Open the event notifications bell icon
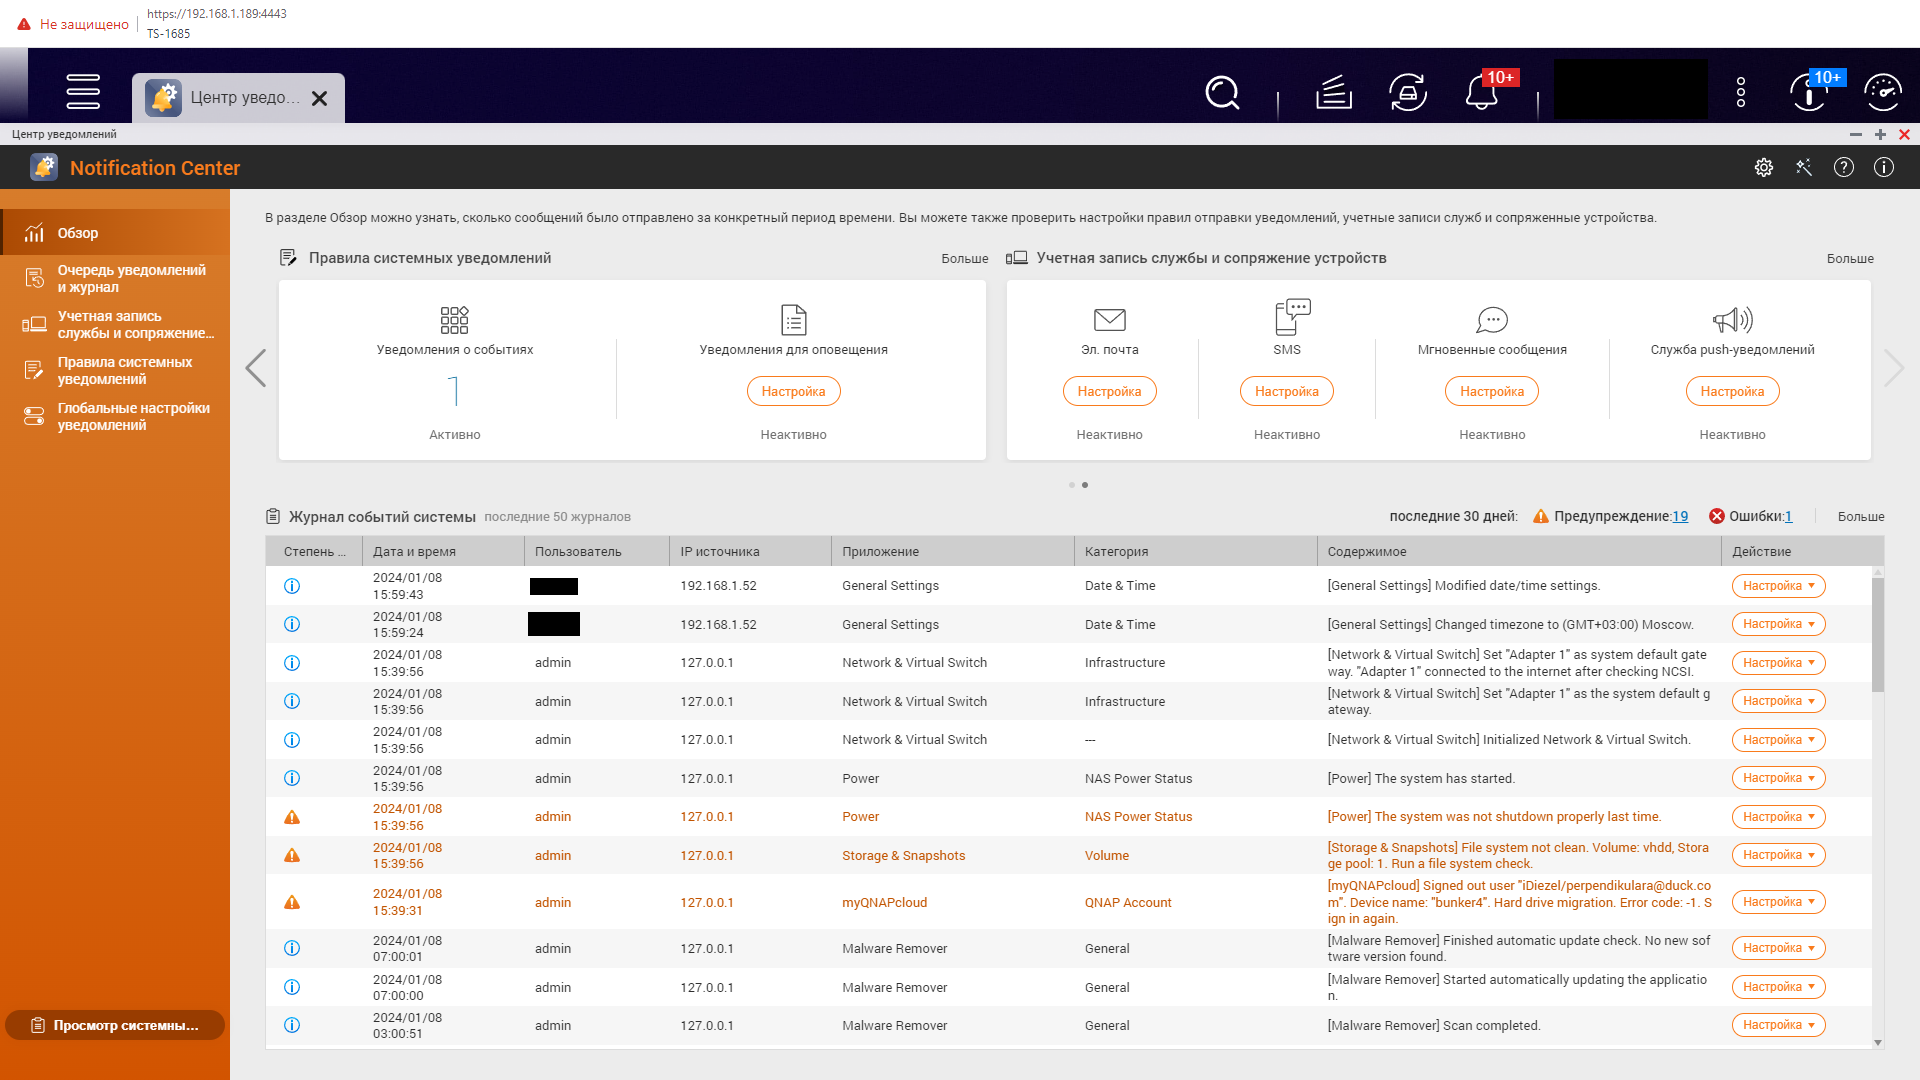1920x1080 pixels. click(x=1481, y=93)
